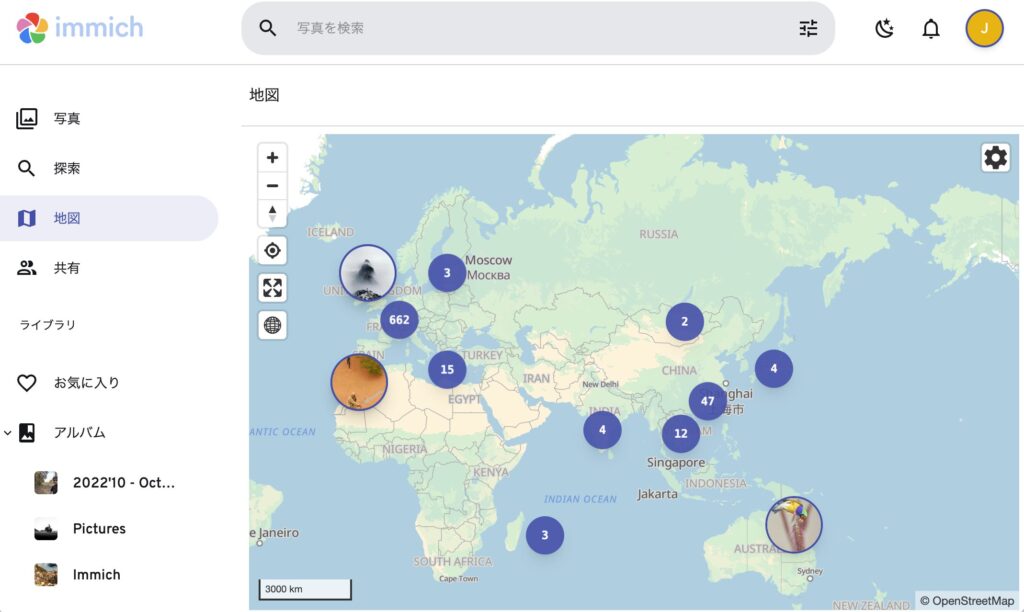Toggle dark mode moon icon
Viewport: 1024px width, 612px height.
[x=884, y=29]
